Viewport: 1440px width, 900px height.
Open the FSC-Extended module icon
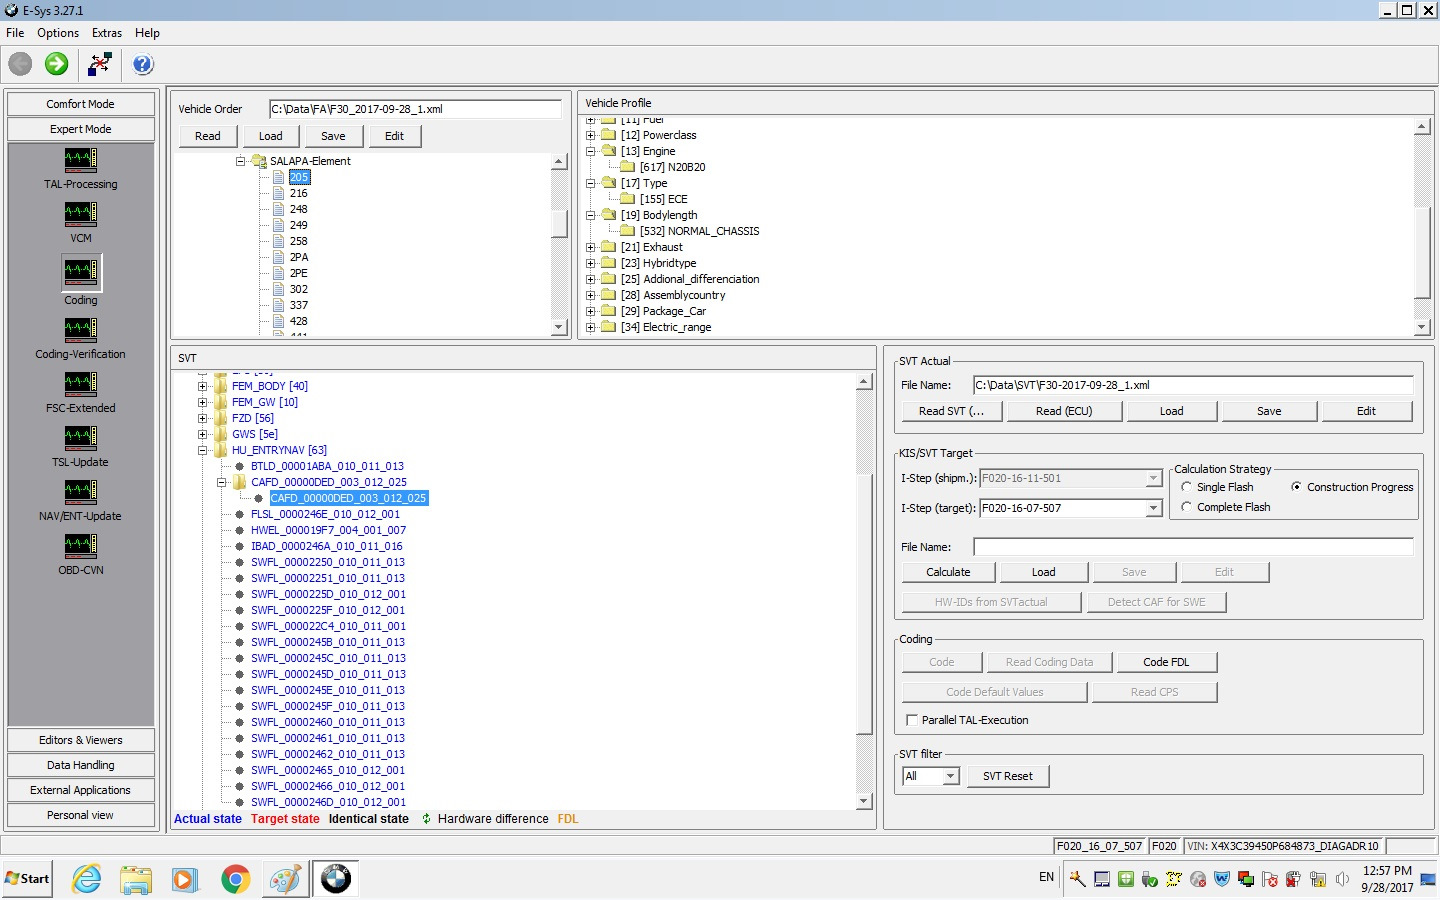[x=81, y=384]
